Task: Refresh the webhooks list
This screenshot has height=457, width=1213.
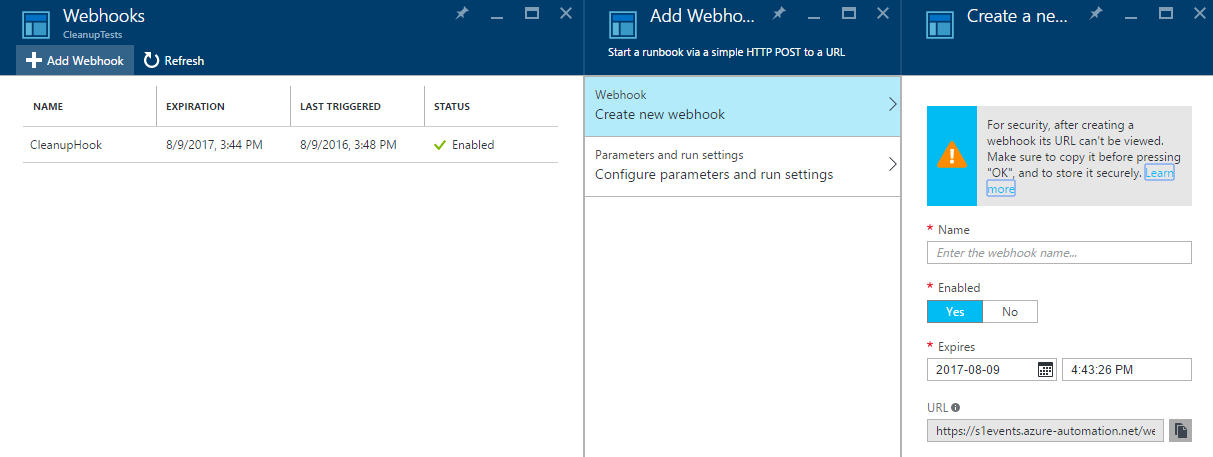Action: [174, 60]
